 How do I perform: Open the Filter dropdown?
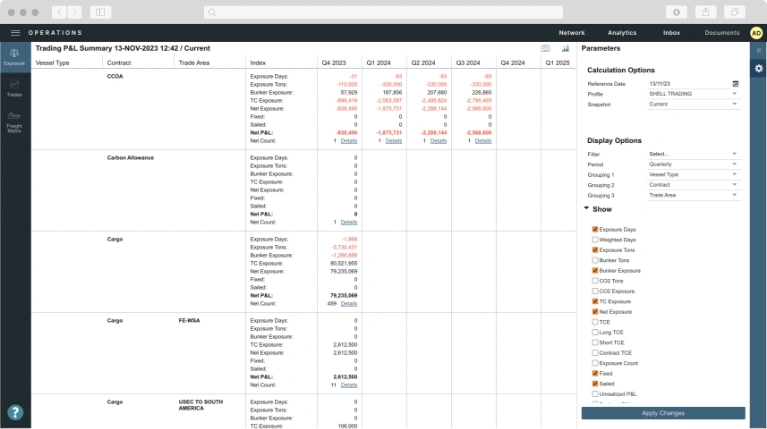coord(693,154)
